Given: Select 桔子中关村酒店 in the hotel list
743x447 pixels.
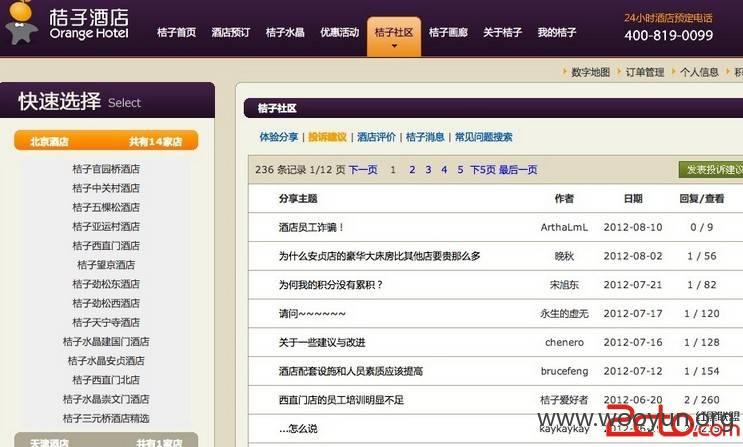Looking at the screenshot, I should point(106,188).
